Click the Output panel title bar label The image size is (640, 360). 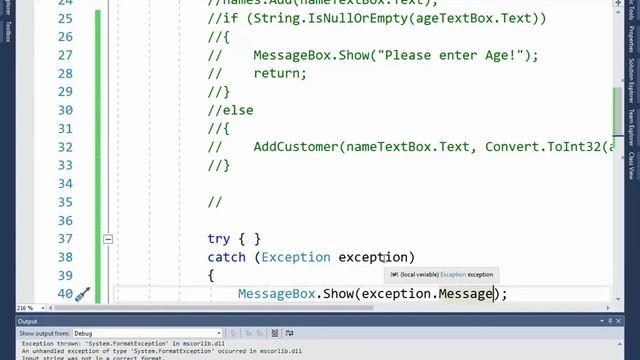(x=27, y=321)
